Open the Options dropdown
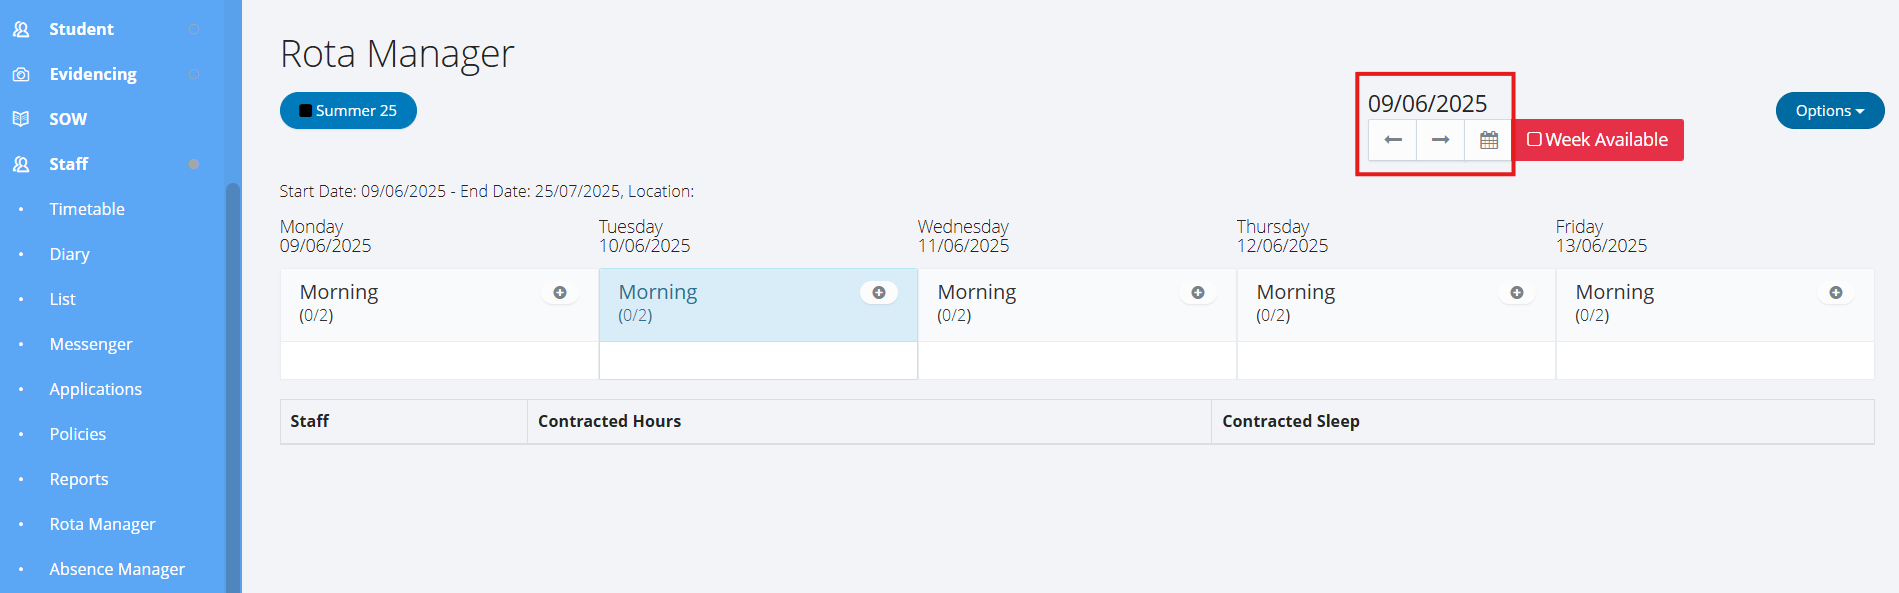Image resolution: width=1899 pixels, height=593 pixels. [1829, 111]
